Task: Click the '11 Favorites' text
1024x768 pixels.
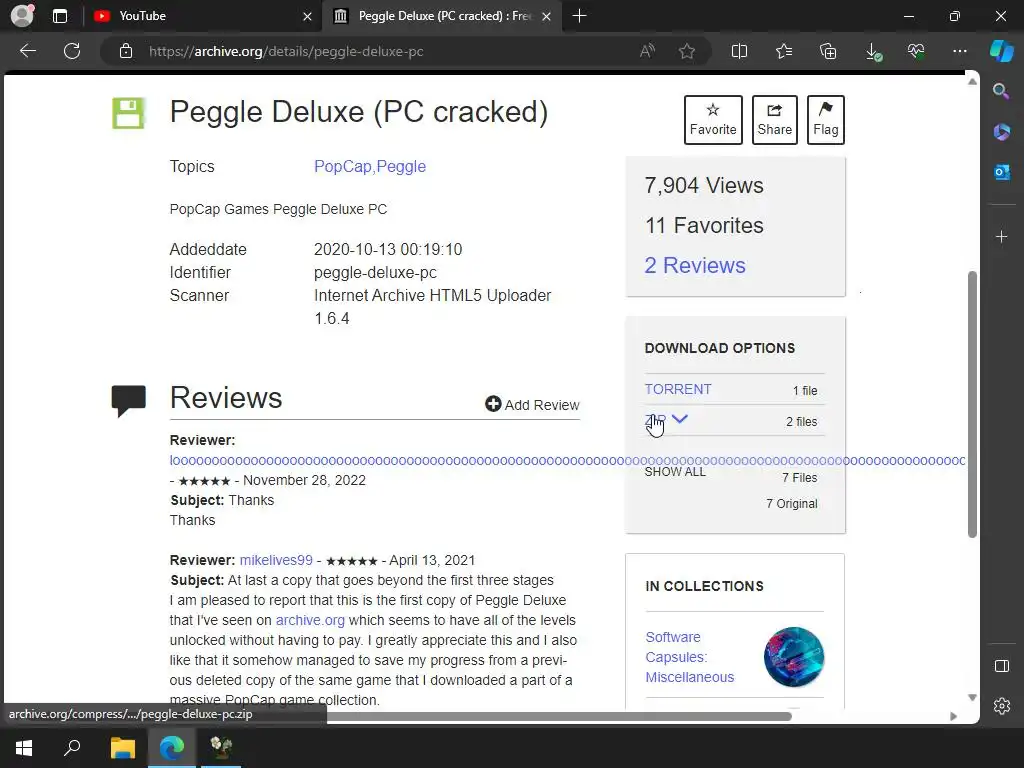Action: tap(704, 225)
